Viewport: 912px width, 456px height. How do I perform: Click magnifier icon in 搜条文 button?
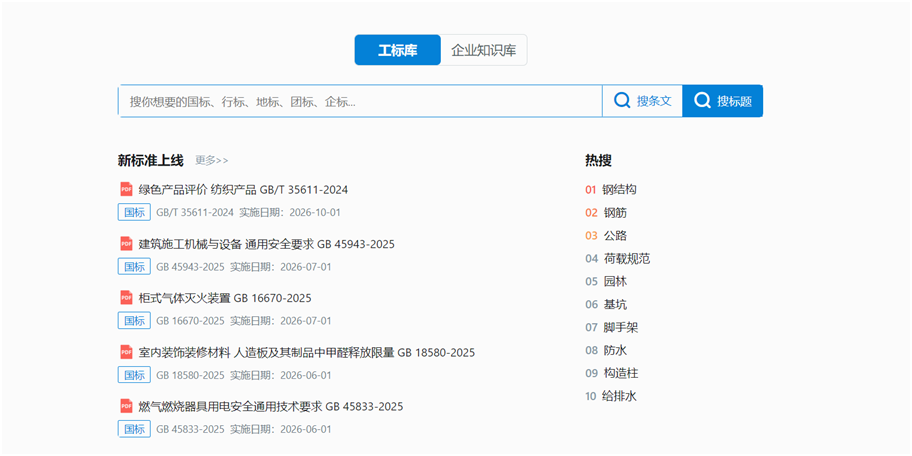(622, 101)
